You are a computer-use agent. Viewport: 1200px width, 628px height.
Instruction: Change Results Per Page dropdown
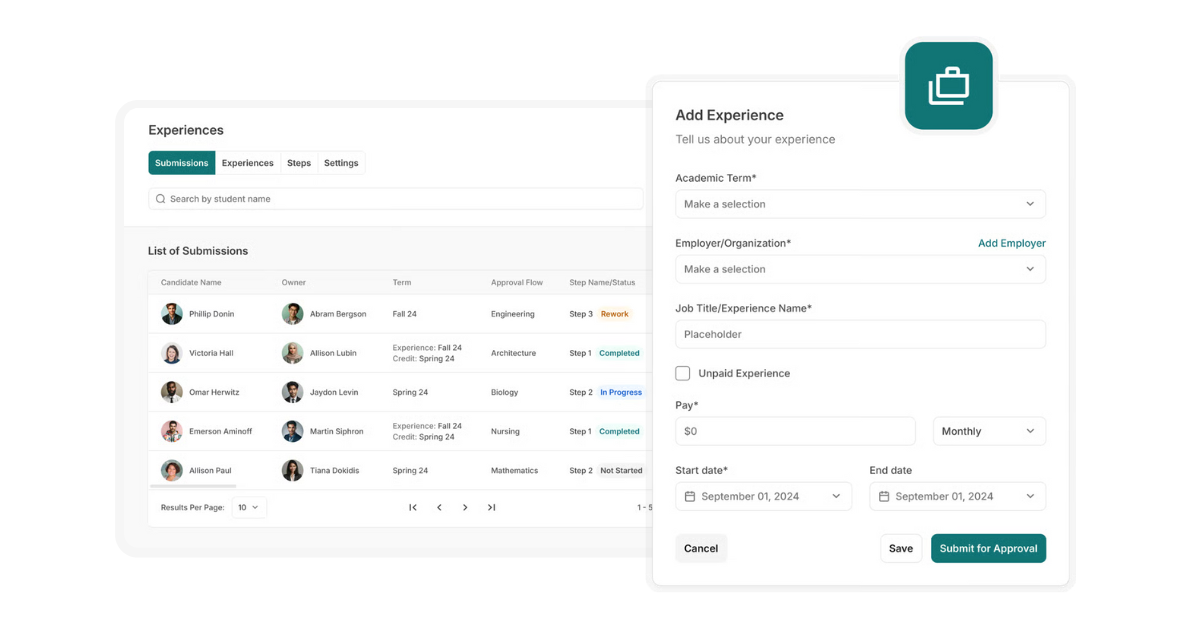(x=249, y=508)
